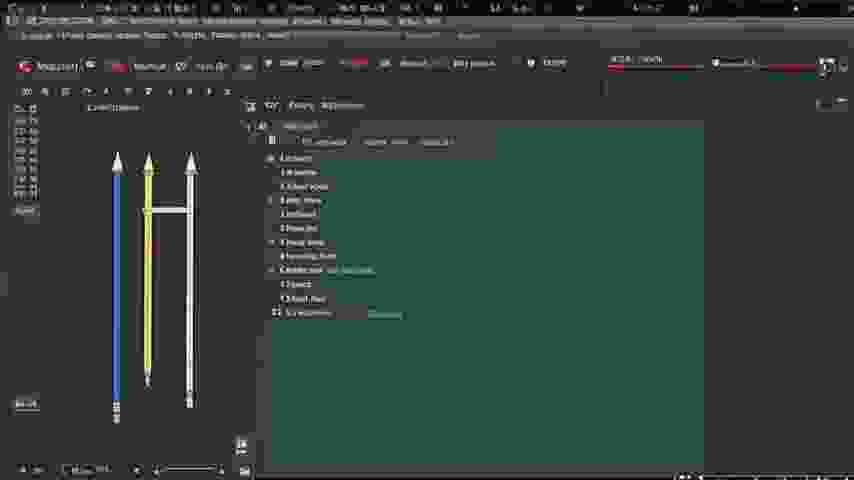Image resolution: width=854 pixels, height=480 pixels.
Task: Click the first icon in the tree panel header
Action: (x=251, y=105)
